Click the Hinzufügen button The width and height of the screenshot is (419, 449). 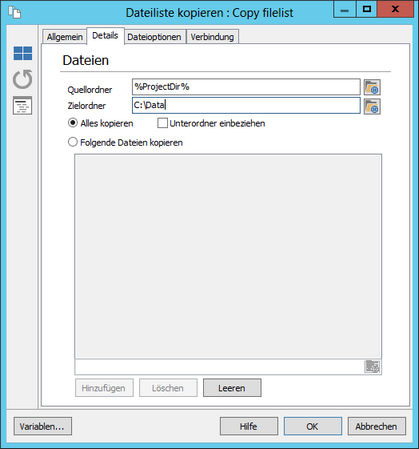(x=104, y=388)
